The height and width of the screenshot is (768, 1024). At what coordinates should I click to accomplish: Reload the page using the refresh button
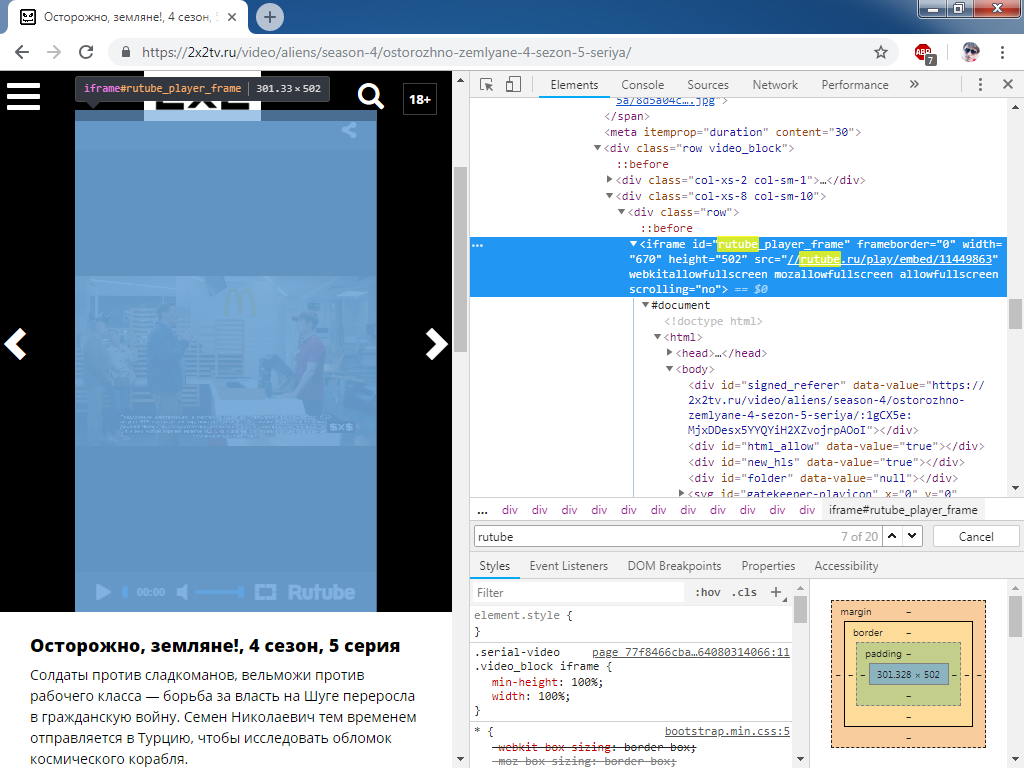pyautogui.click(x=86, y=52)
